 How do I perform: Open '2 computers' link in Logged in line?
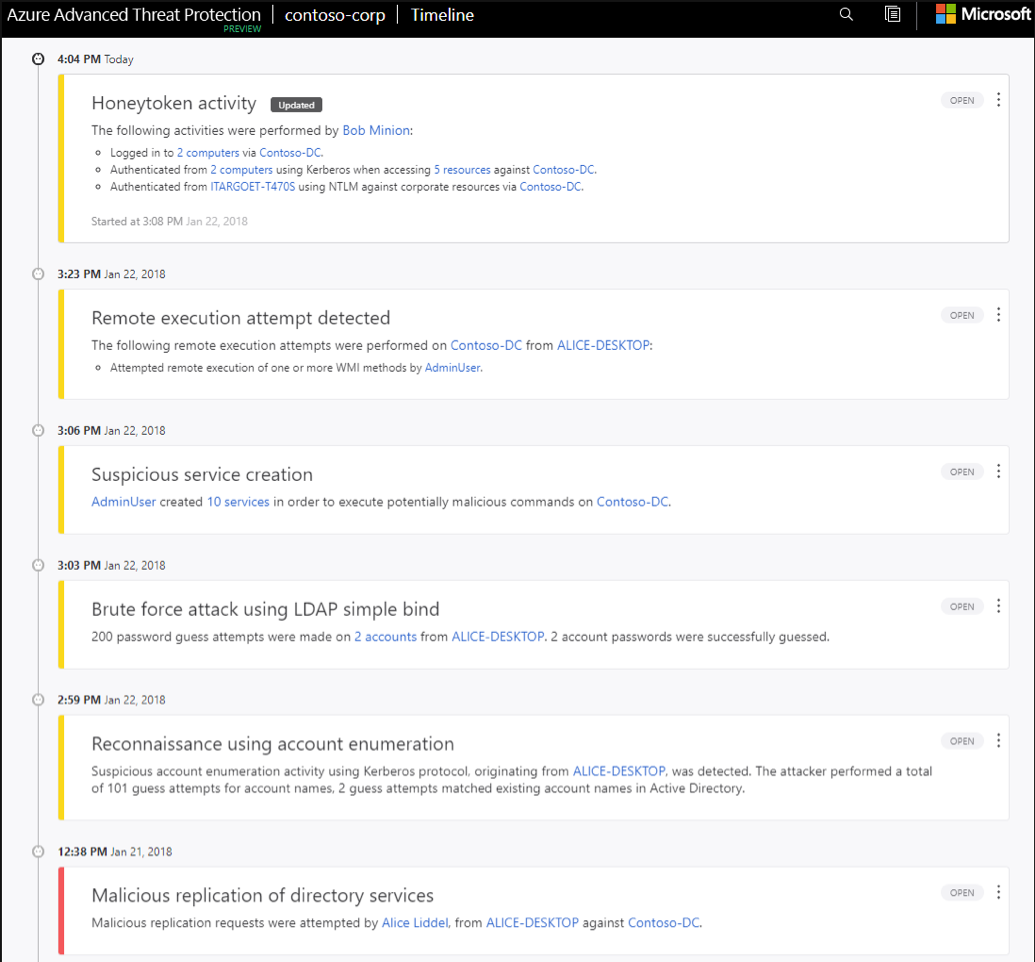point(208,153)
